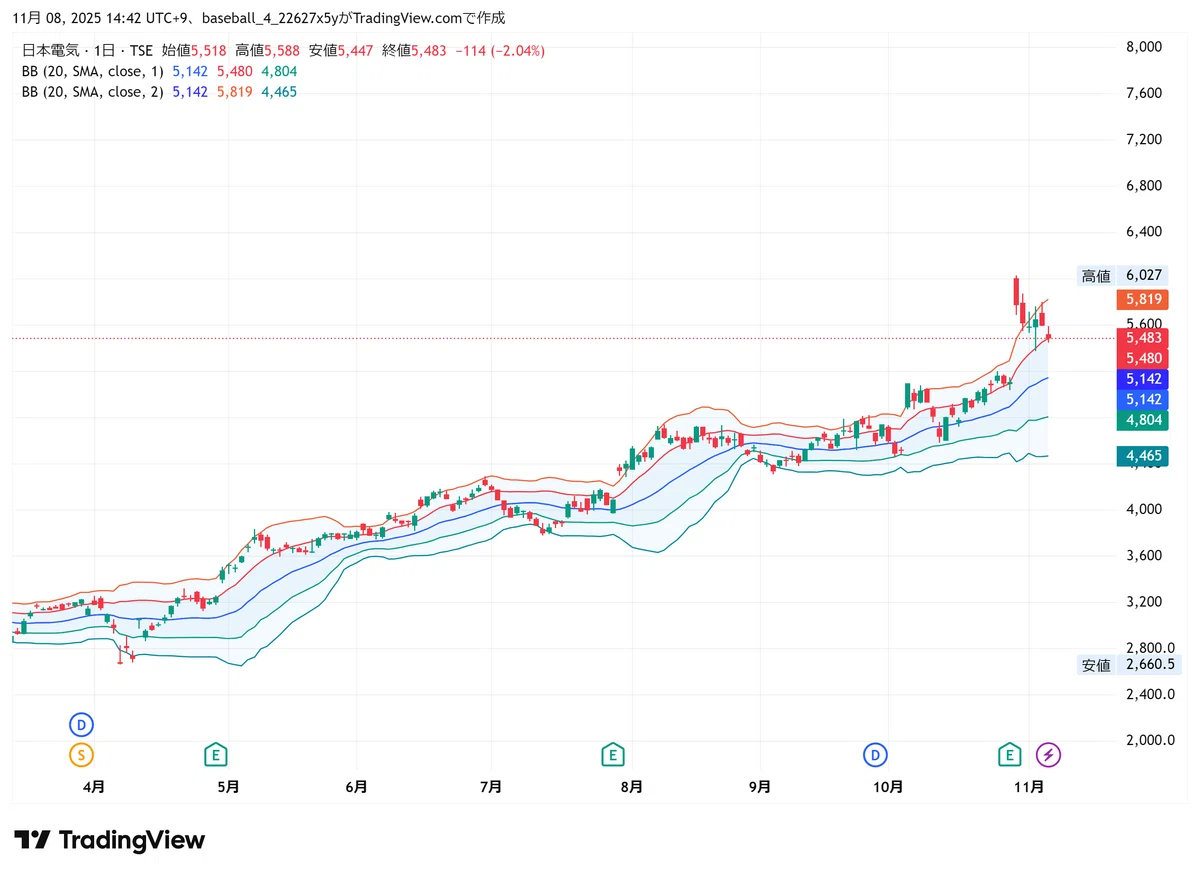
Task: Click the 5月 label on the time axis
Action: (x=228, y=787)
